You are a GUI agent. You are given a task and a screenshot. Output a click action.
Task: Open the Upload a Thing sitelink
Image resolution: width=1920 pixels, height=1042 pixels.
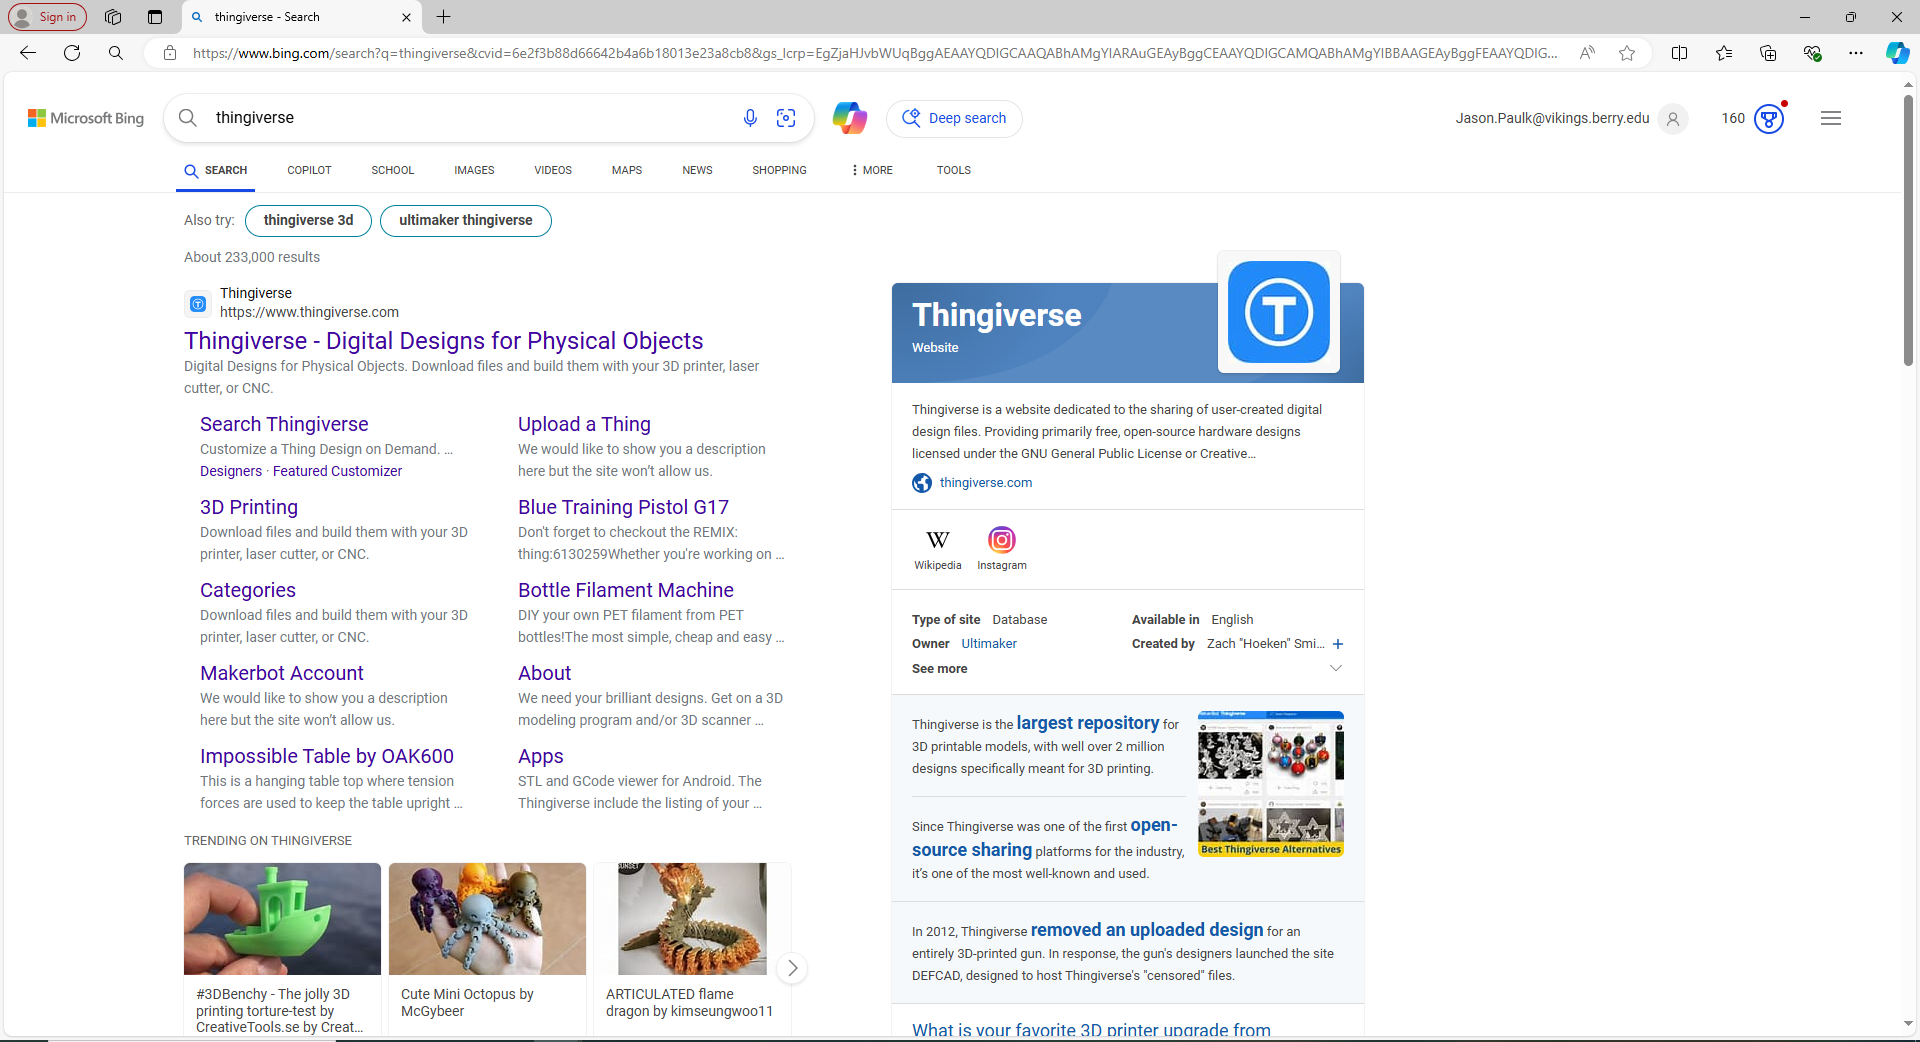(x=584, y=424)
